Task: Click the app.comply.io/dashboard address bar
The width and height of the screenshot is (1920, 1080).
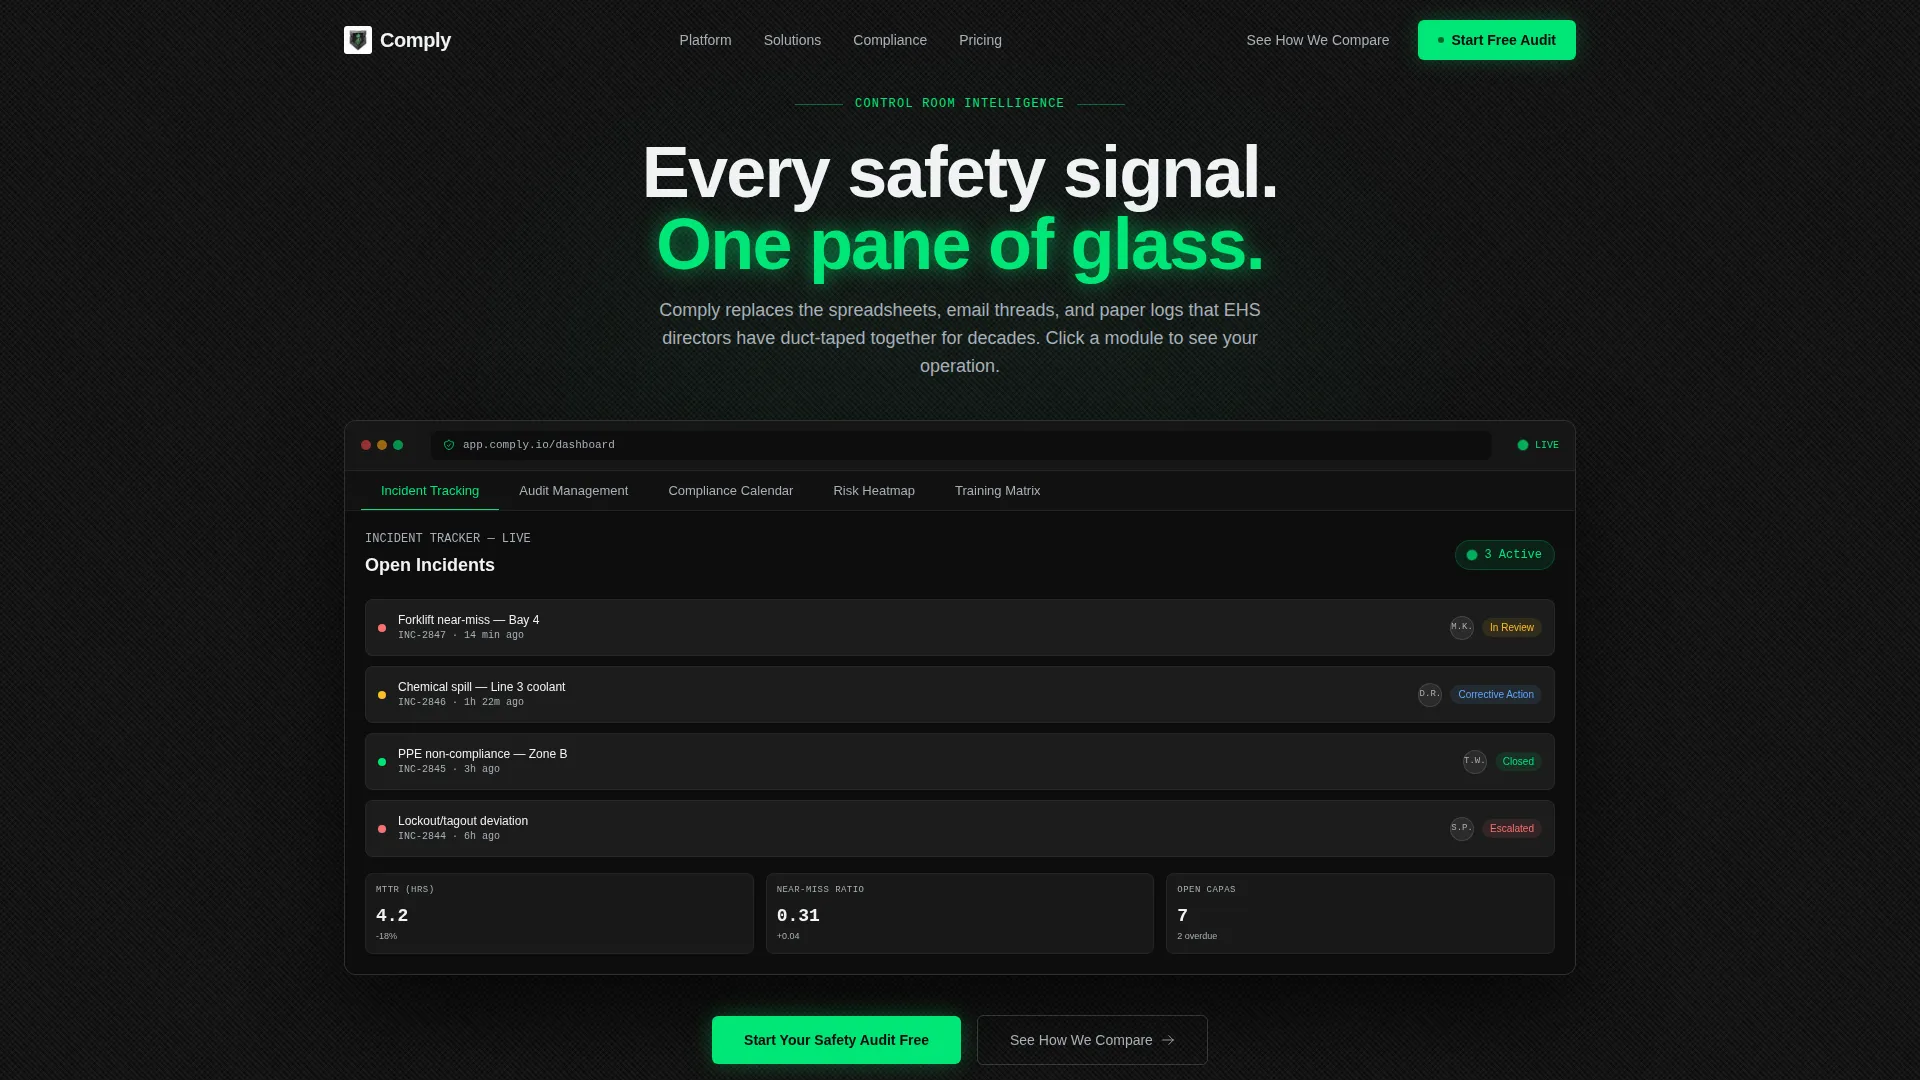Action: (960, 445)
